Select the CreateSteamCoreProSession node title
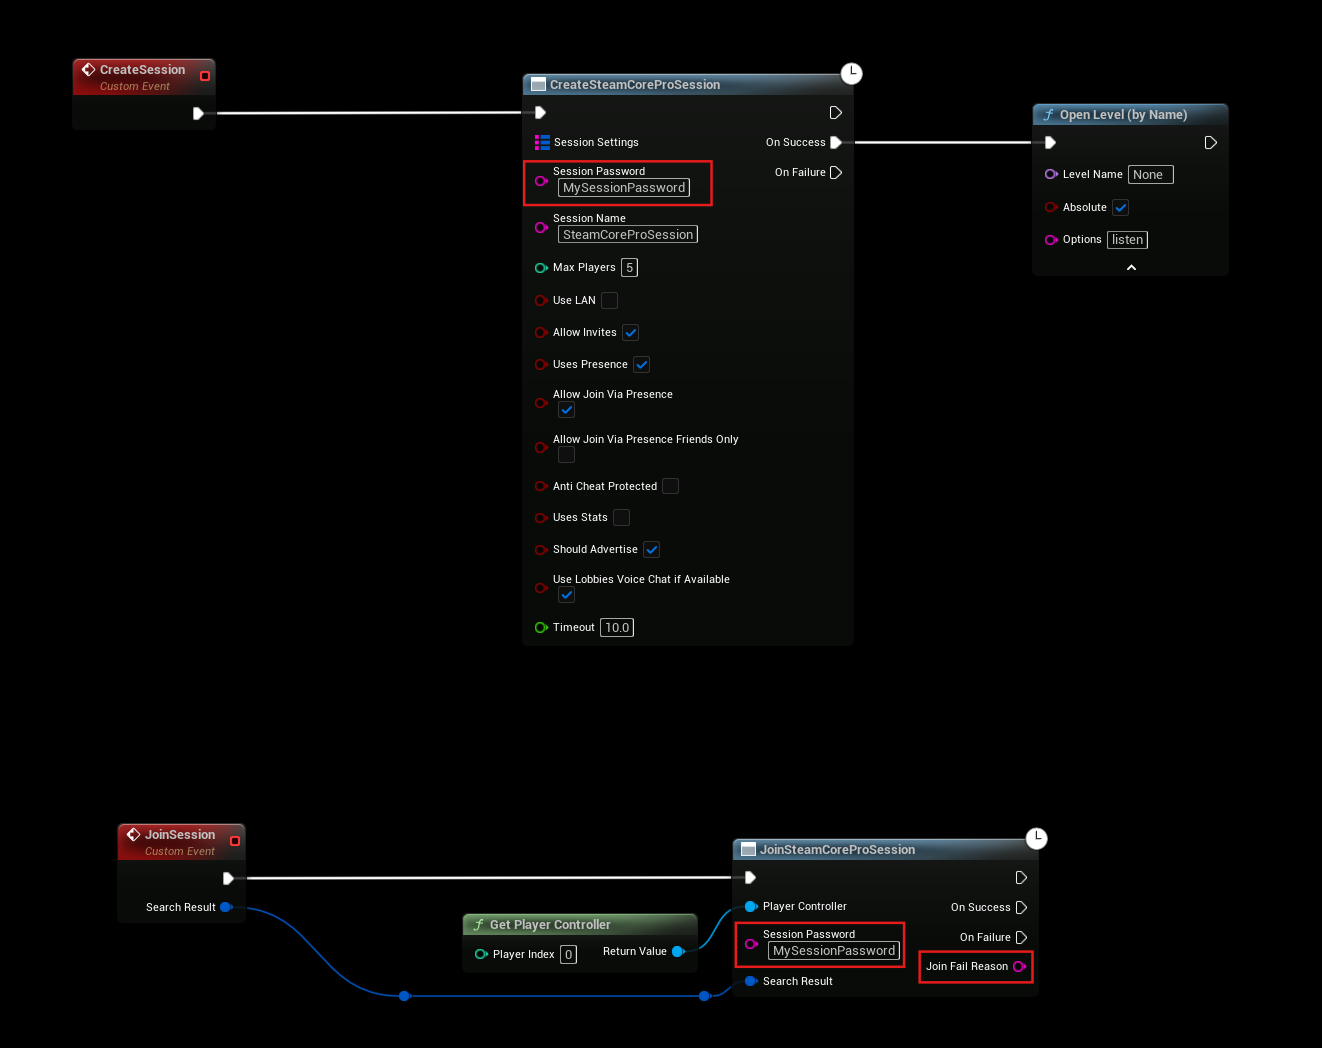This screenshot has width=1322, height=1048. (635, 85)
